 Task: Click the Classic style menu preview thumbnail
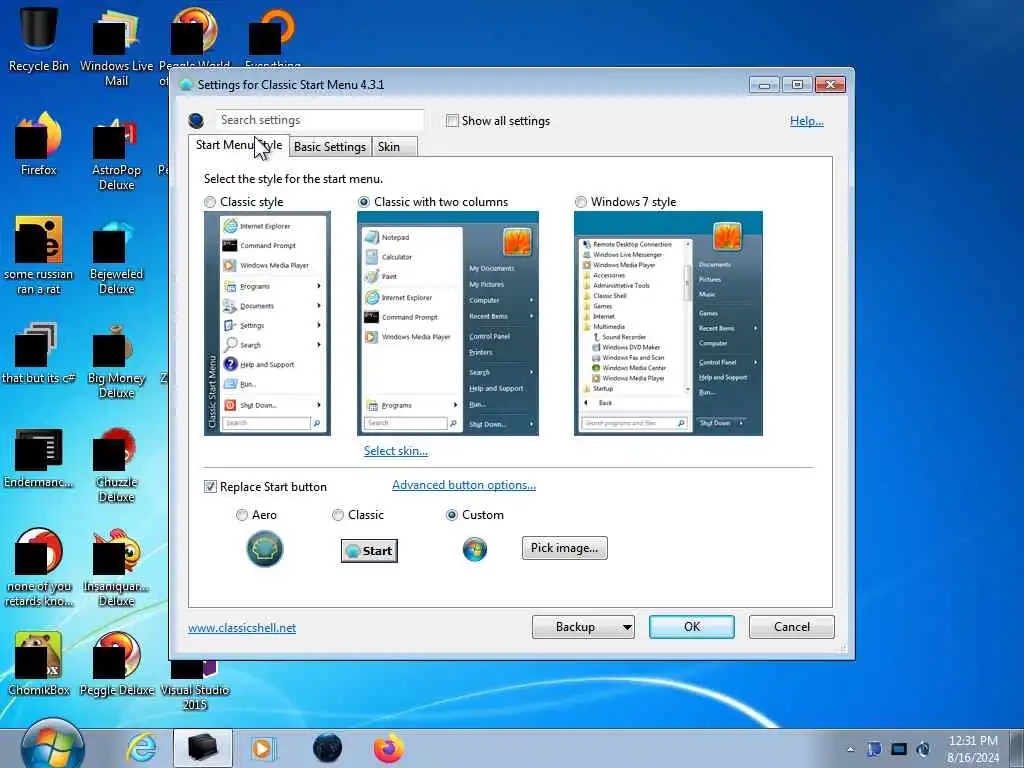pyautogui.click(x=267, y=323)
